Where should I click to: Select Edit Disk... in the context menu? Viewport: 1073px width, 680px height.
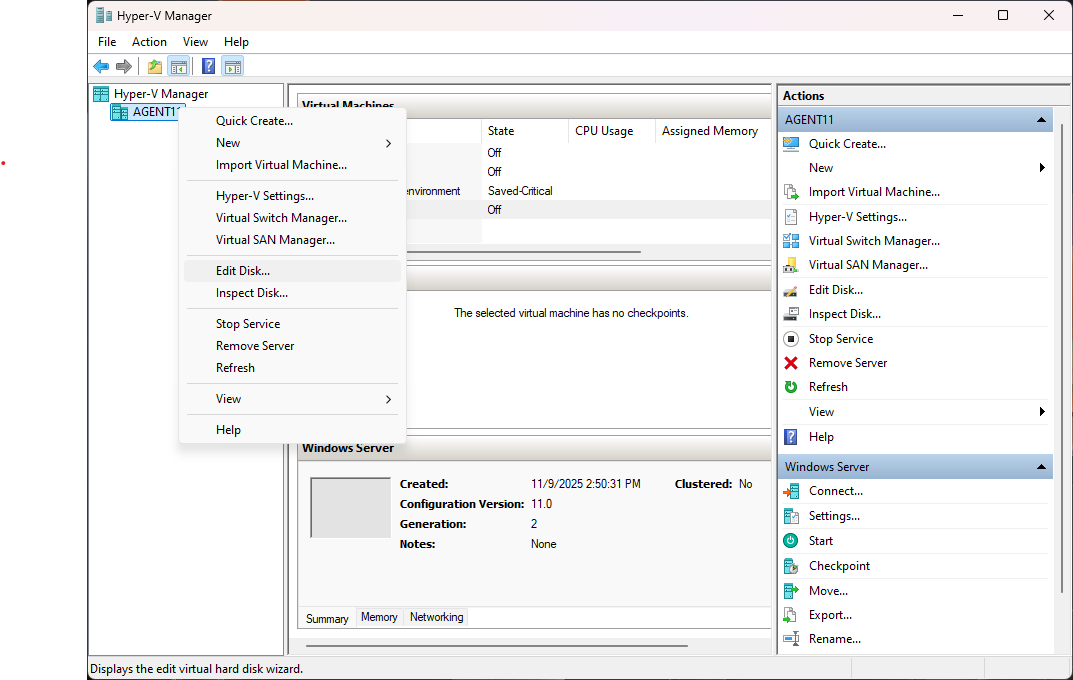[243, 271]
